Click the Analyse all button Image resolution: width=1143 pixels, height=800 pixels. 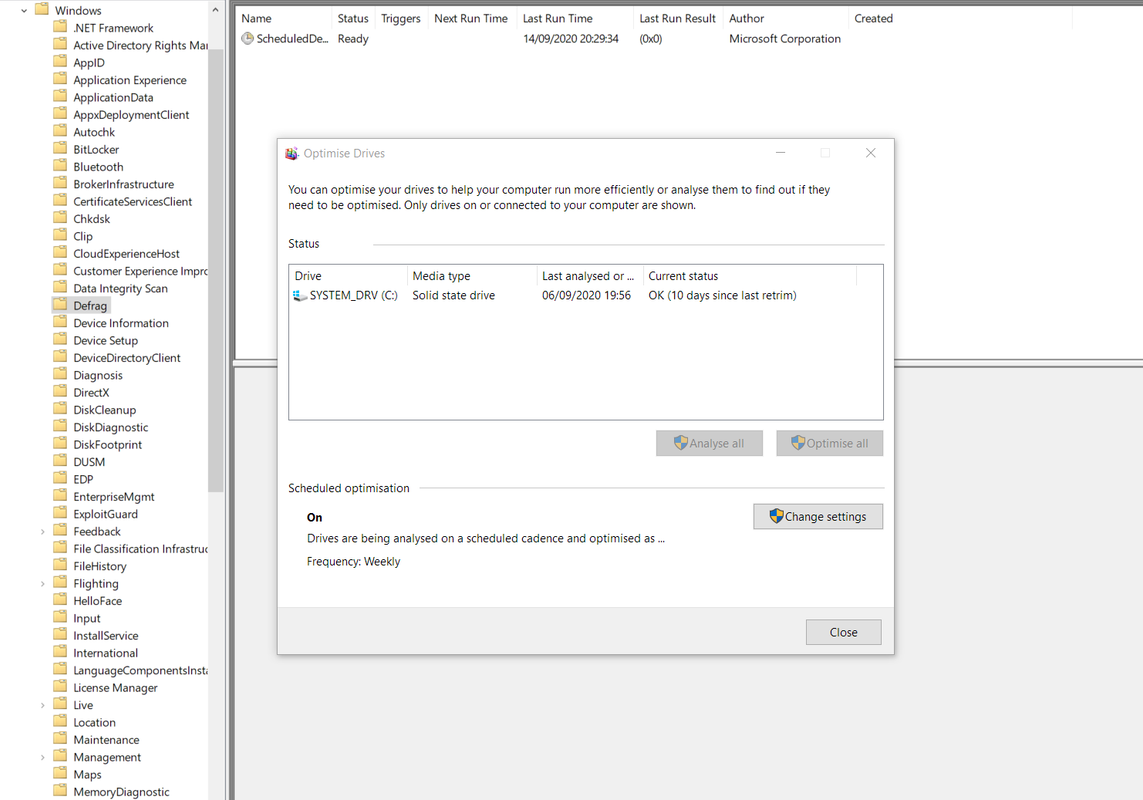click(709, 443)
